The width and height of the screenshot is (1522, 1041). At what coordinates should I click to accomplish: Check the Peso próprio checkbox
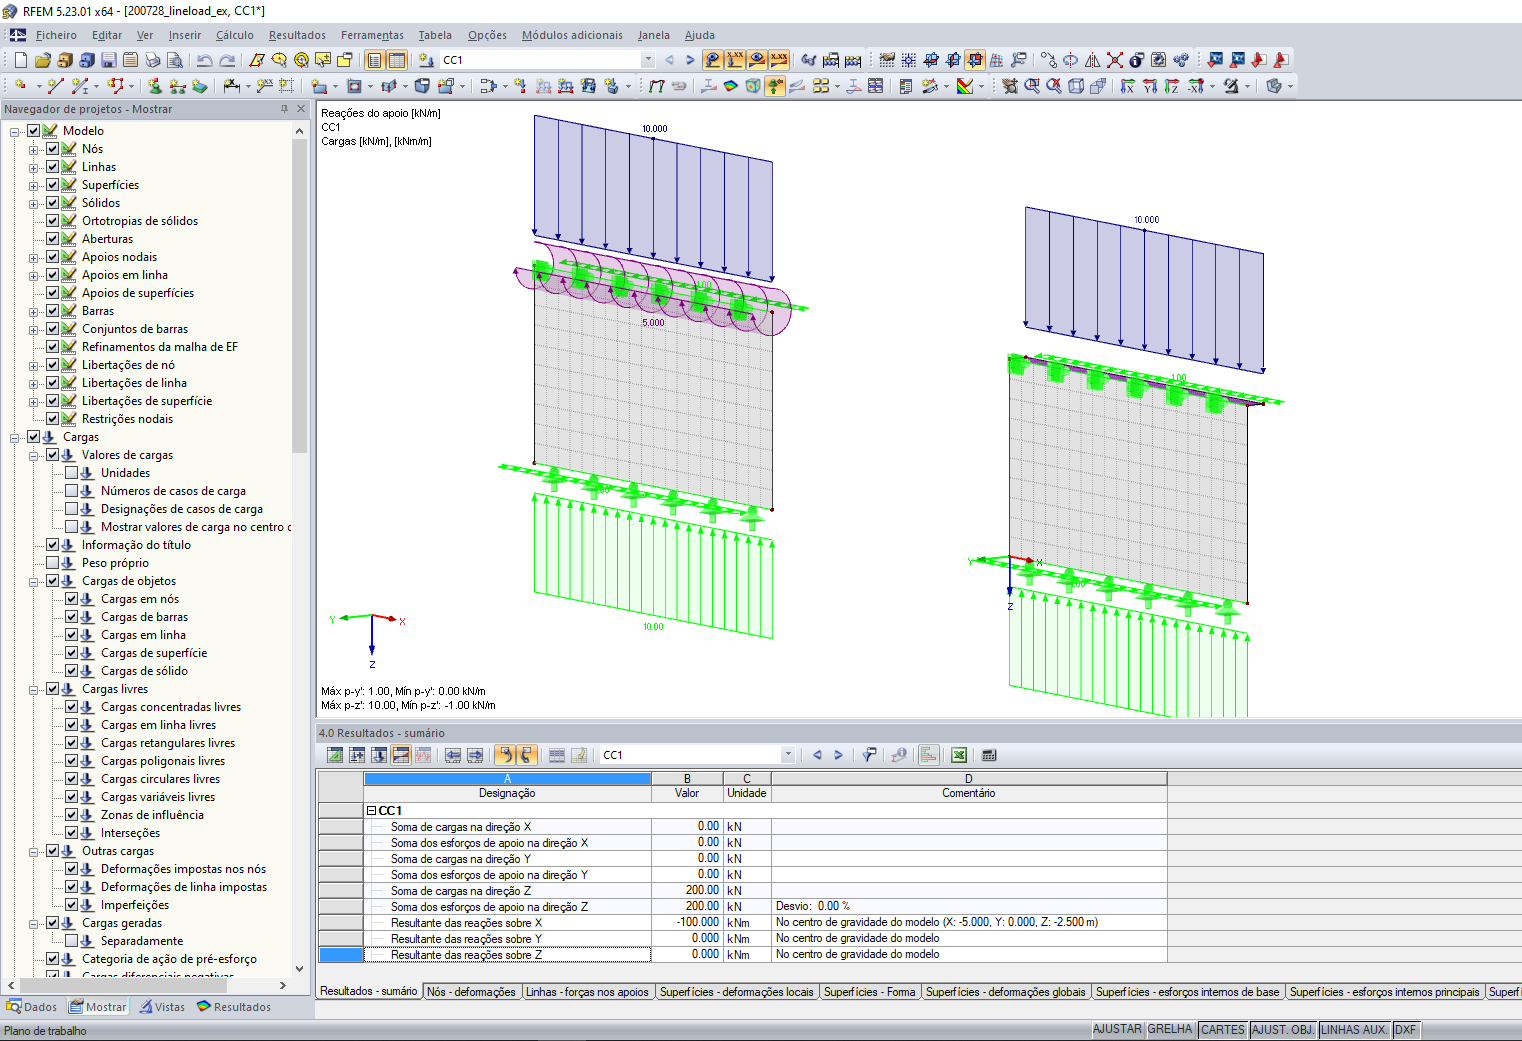(x=53, y=563)
